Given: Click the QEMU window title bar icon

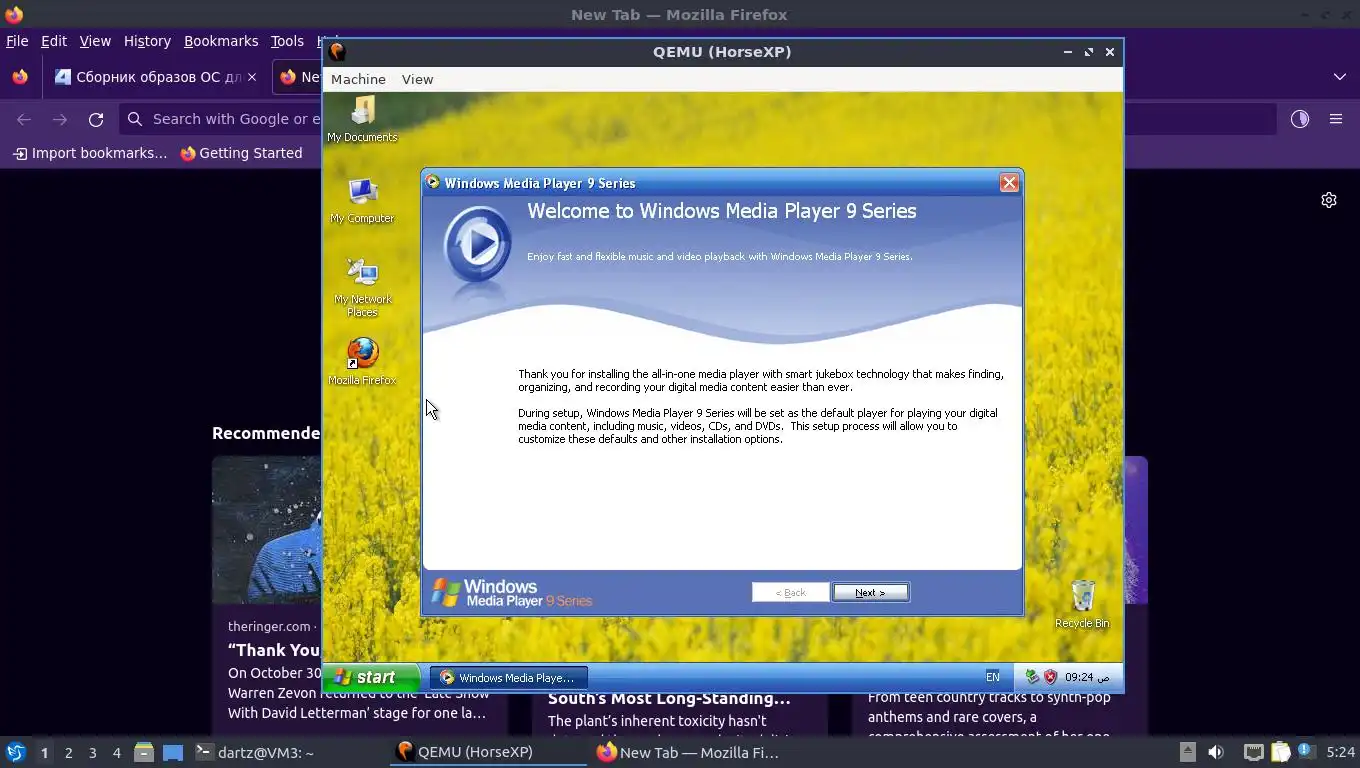Looking at the screenshot, I should click(x=338, y=52).
